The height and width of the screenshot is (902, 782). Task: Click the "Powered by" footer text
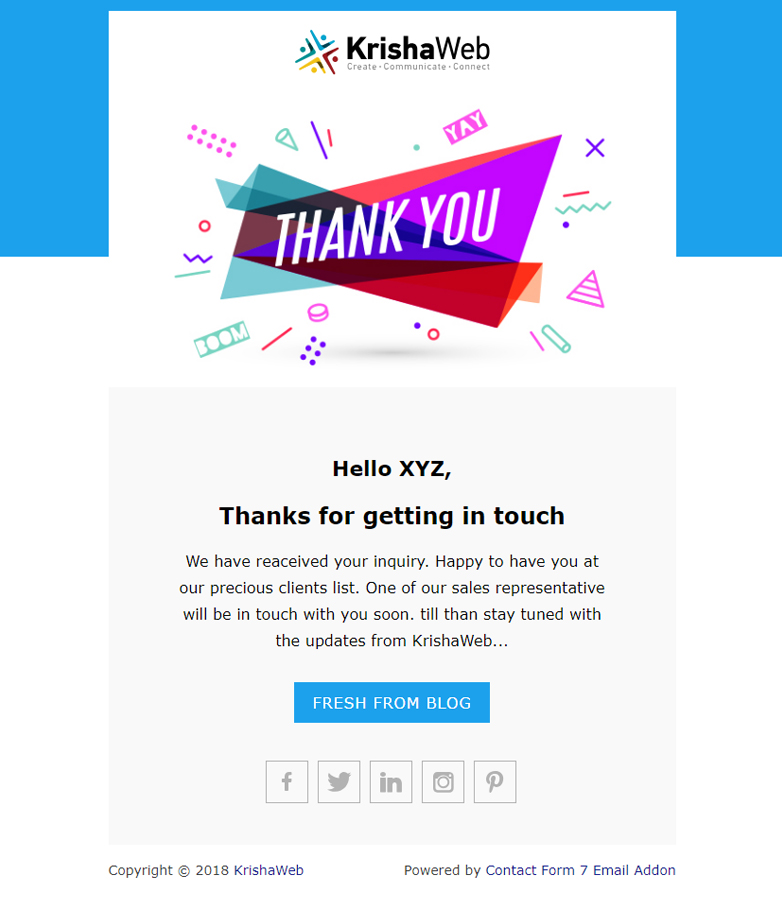point(442,870)
